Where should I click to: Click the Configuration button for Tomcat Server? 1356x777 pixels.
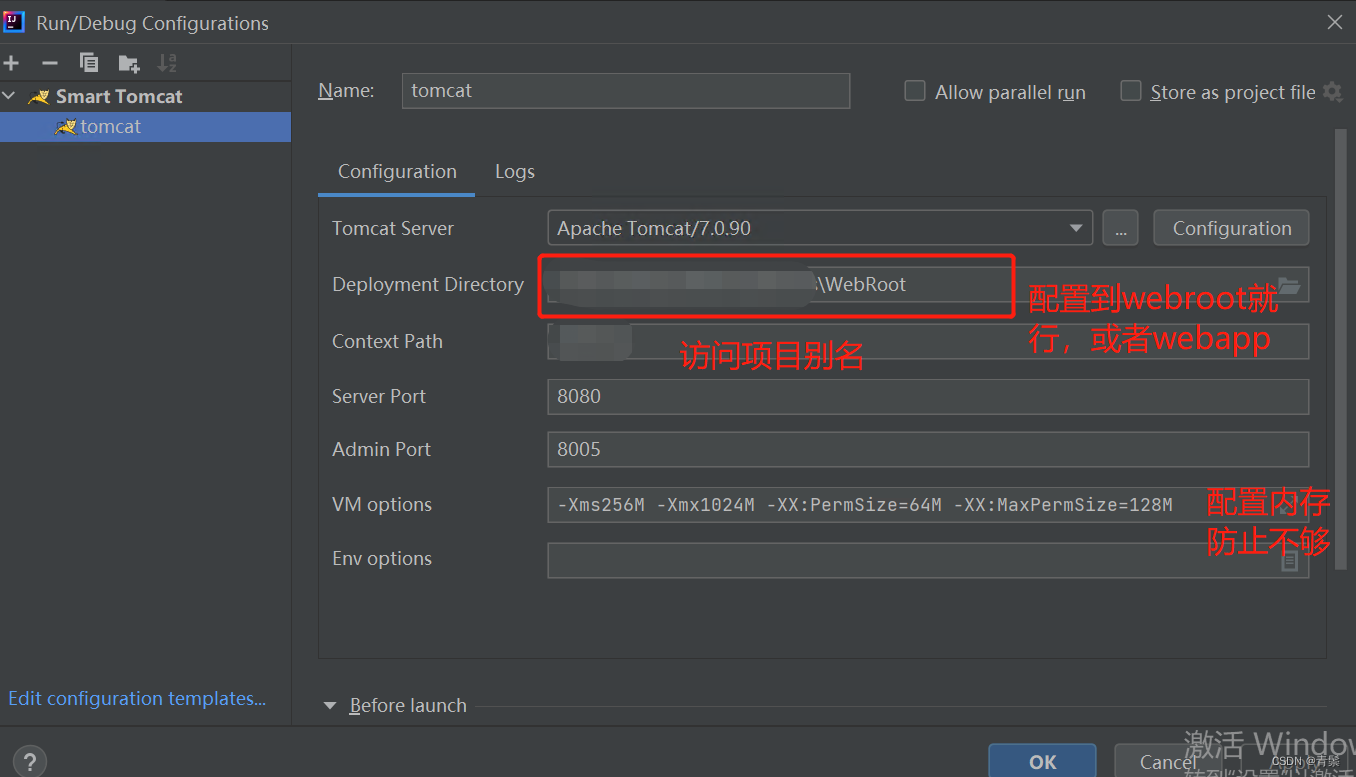(x=1231, y=228)
